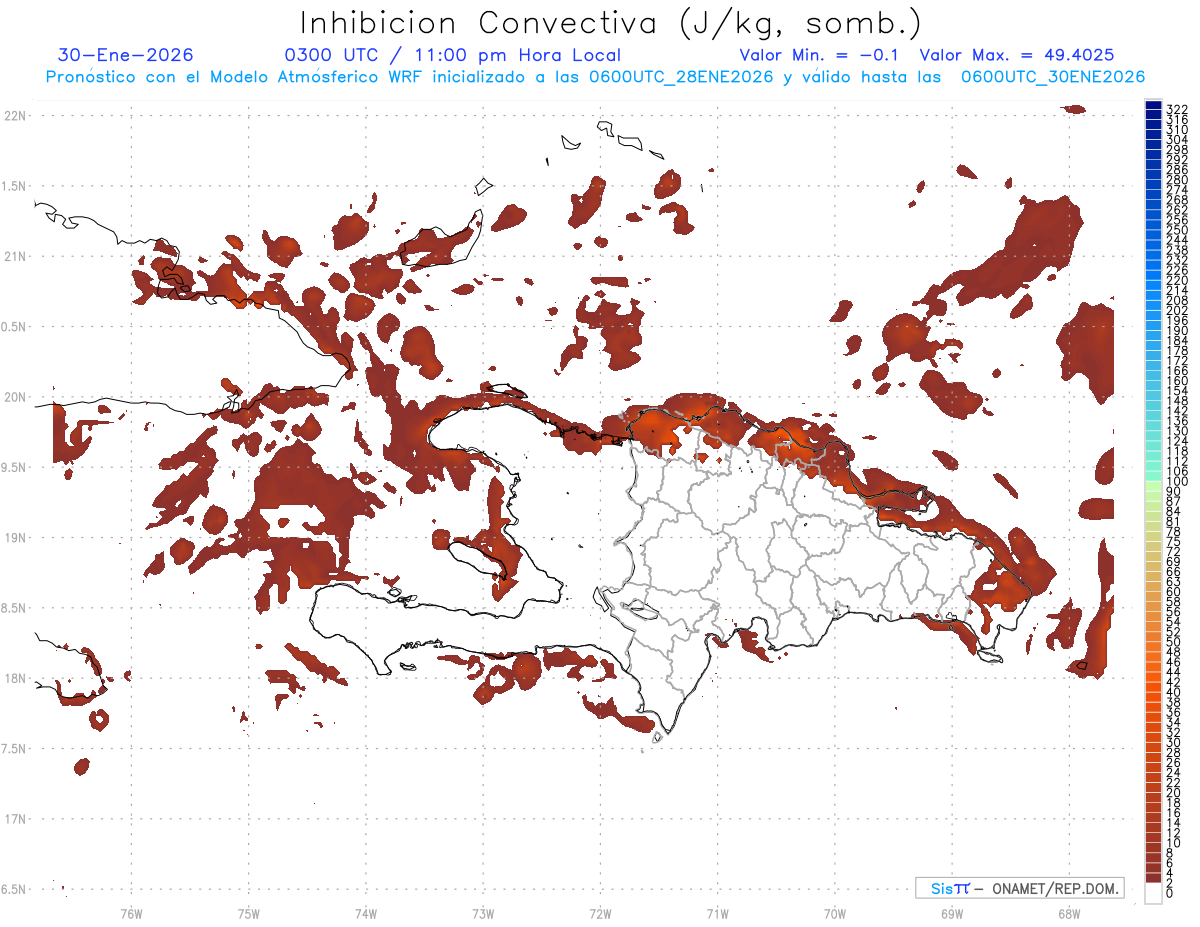Click the '18N' latitude label
The image size is (1200, 927).
pos(14,679)
